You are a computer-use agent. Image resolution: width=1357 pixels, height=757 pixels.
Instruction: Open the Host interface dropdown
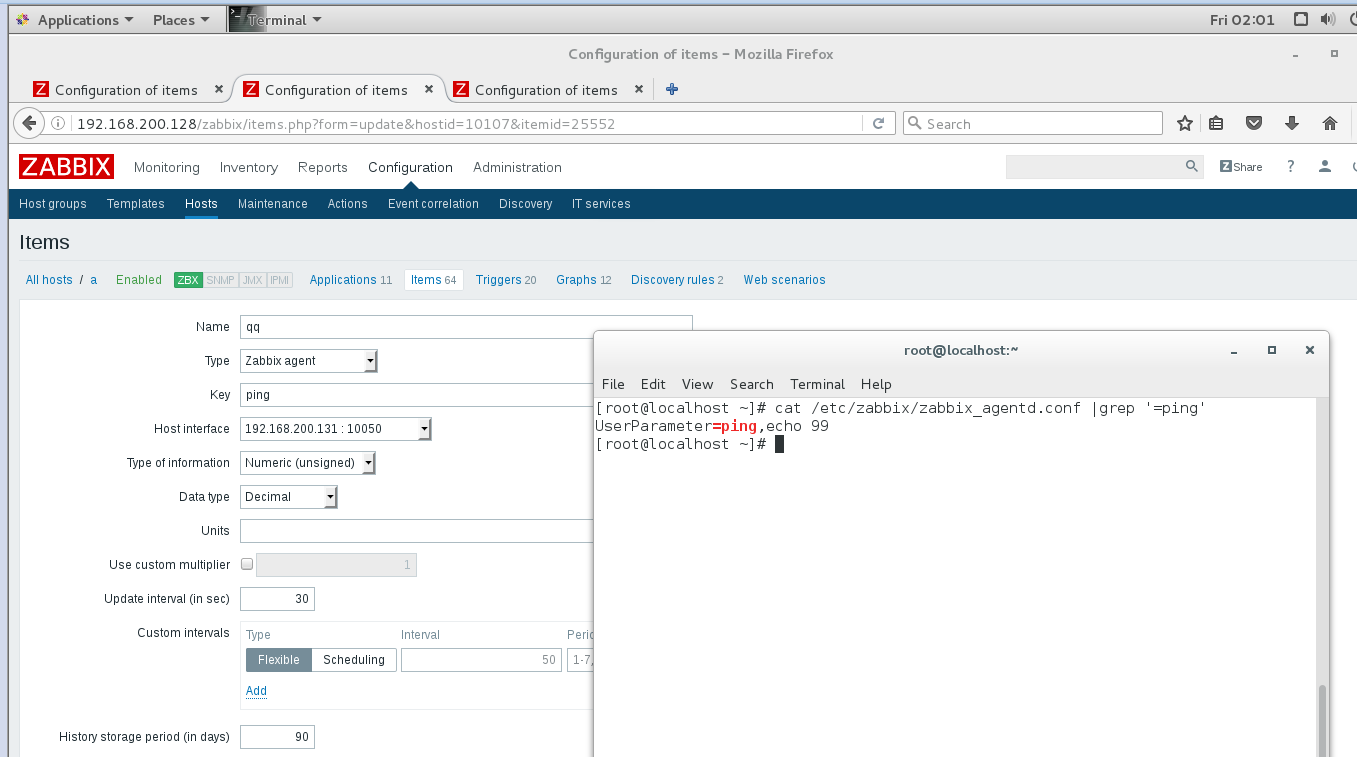point(336,429)
